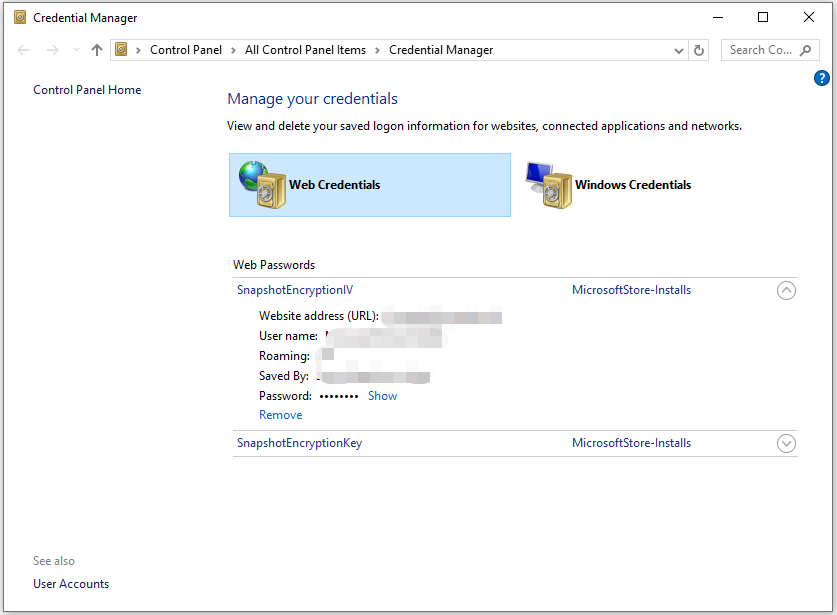This screenshot has width=837, height=615.
Task: Click the refresh icon in the address bar
Action: [x=700, y=49]
